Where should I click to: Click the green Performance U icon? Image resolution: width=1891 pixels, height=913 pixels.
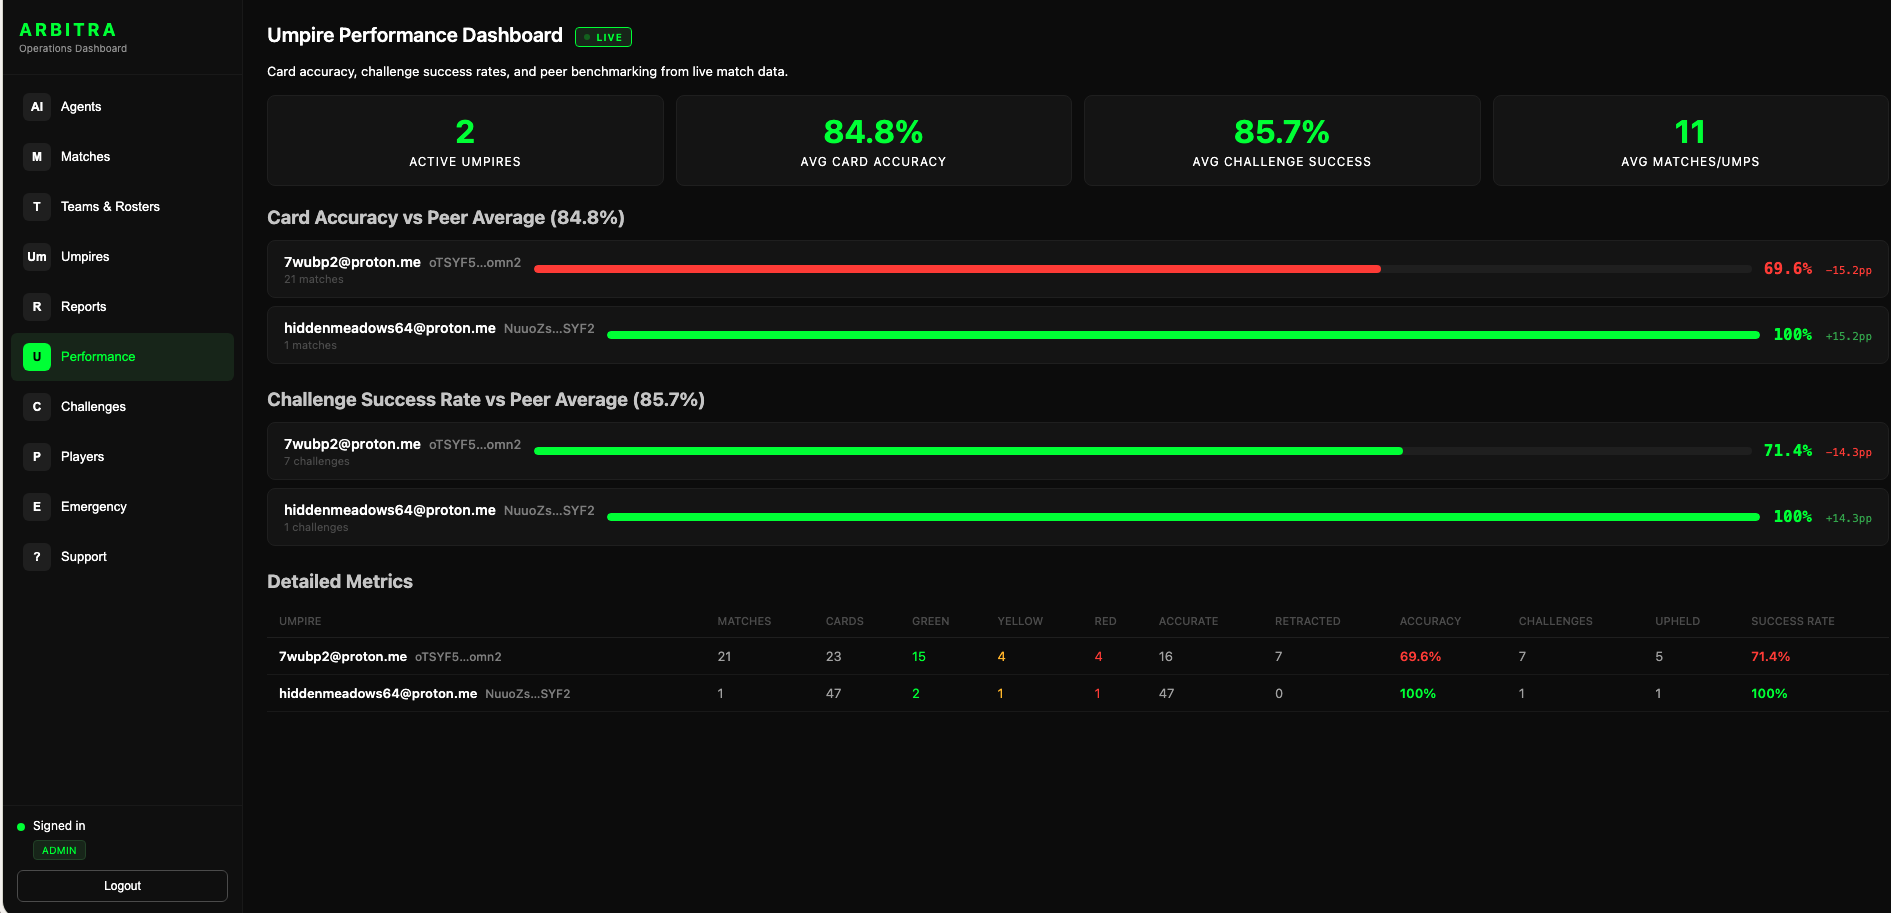click(37, 357)
